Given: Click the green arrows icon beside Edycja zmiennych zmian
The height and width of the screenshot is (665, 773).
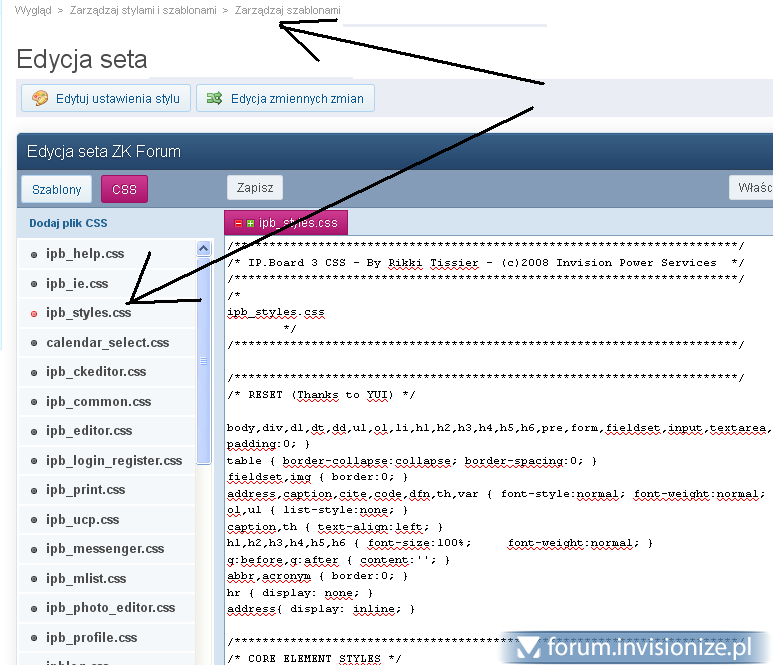Looking at the screenshot, I should point(214,98).
